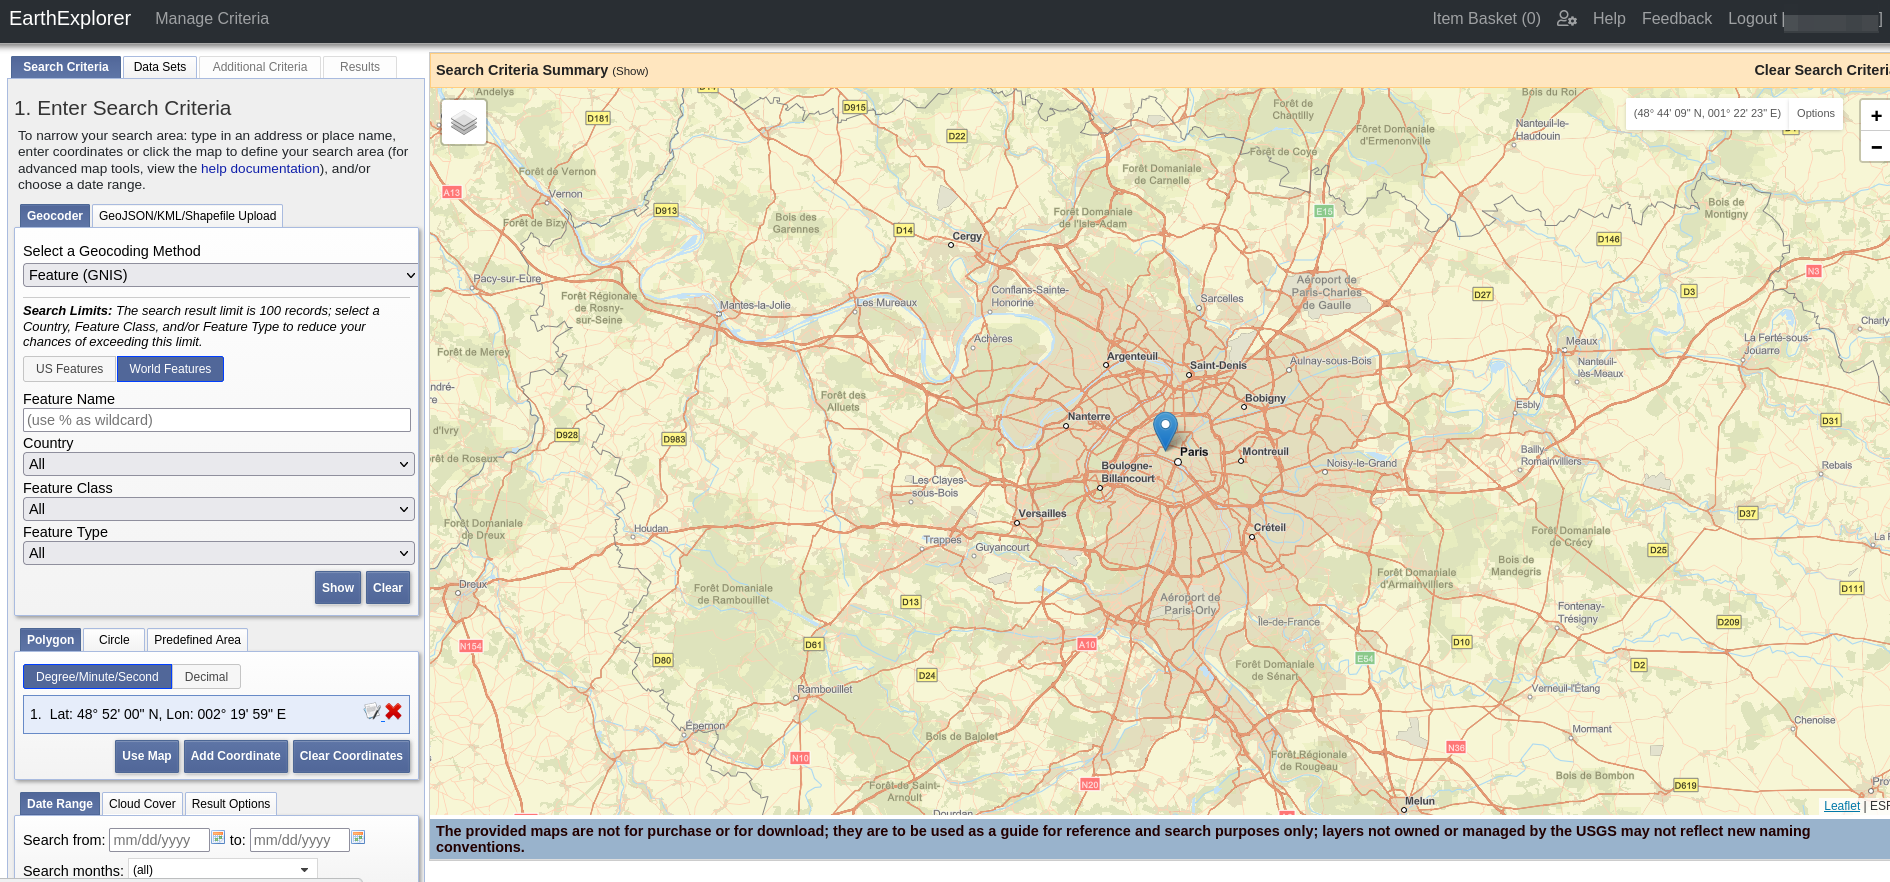
Task: Open the Search from calendar picker icon
Action: 218,838
